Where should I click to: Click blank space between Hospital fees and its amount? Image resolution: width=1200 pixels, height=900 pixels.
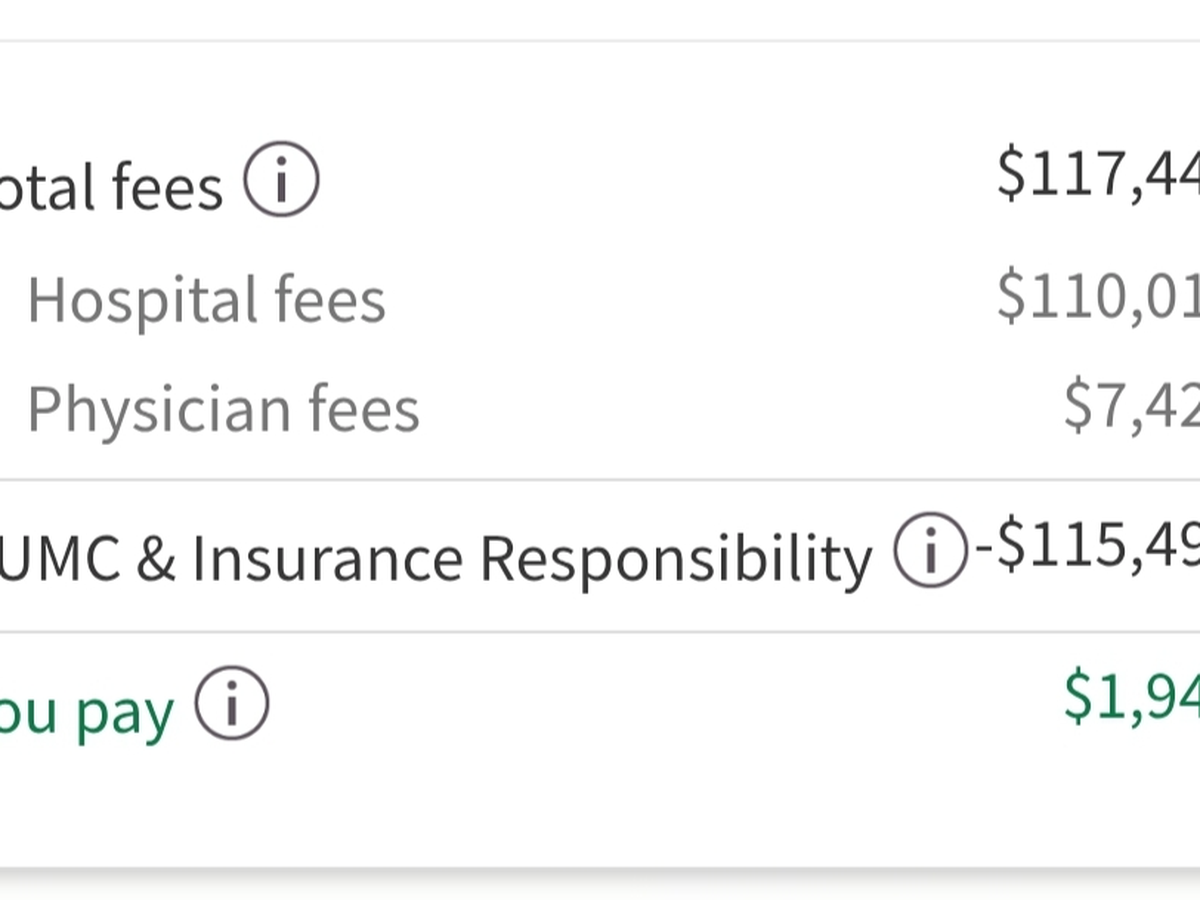(x=690, y=299)
